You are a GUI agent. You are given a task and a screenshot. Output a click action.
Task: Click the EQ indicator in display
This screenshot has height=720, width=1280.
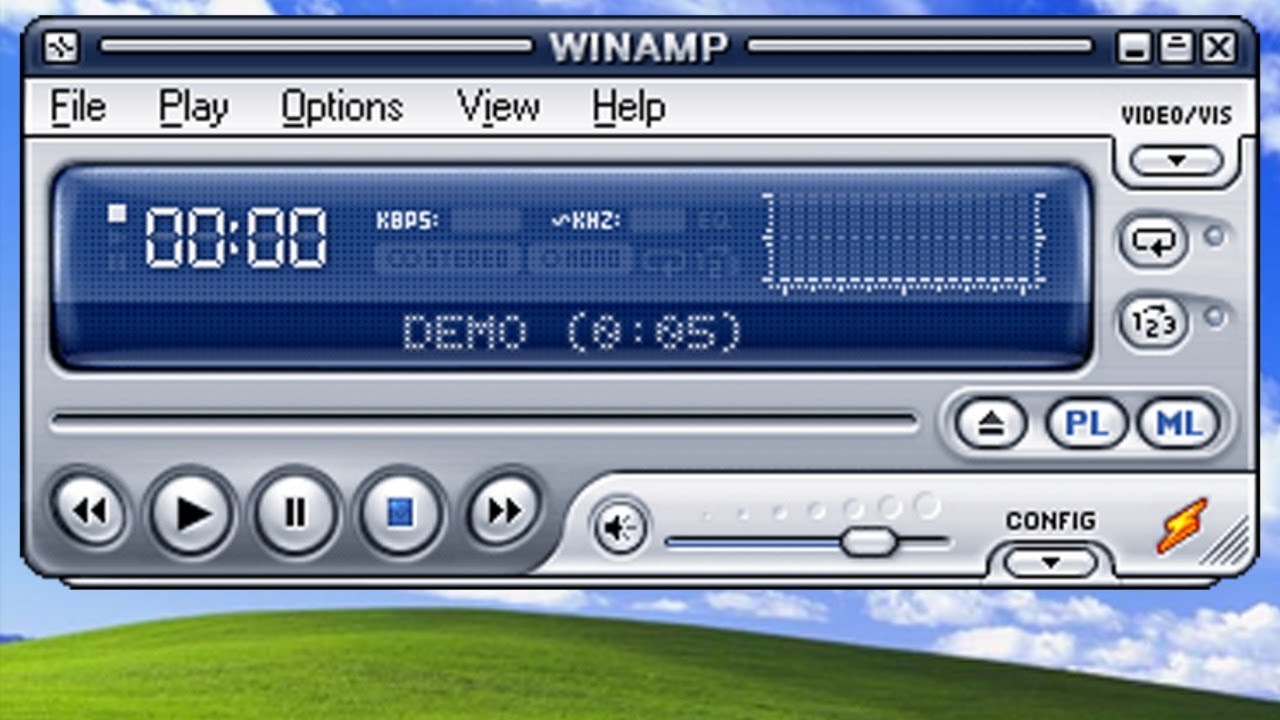[714, 221]
